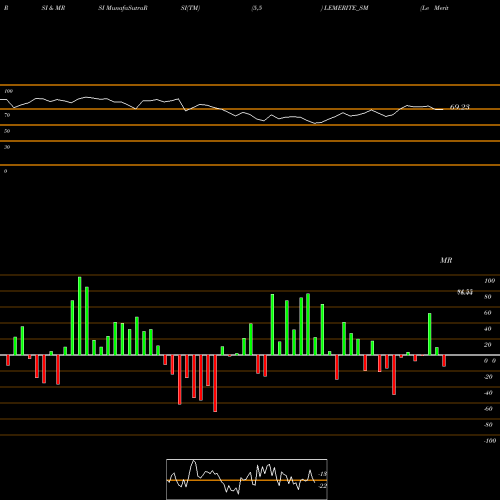Click the 'SI MunafaSutraR' header text
Image resolution: width=500 pixels, height=500 pixels.
click(123, 8)
